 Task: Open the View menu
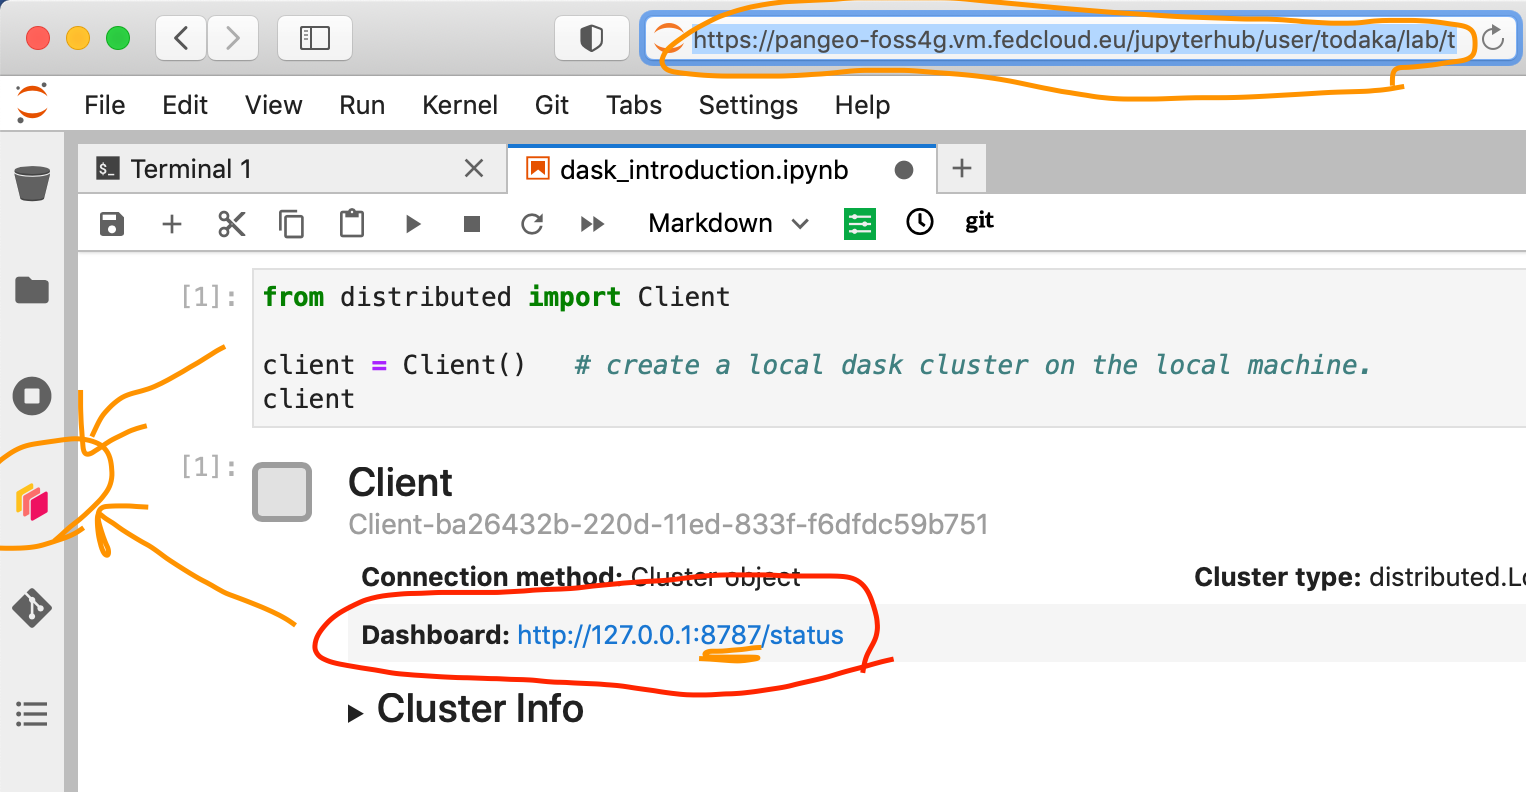point(274,105)
